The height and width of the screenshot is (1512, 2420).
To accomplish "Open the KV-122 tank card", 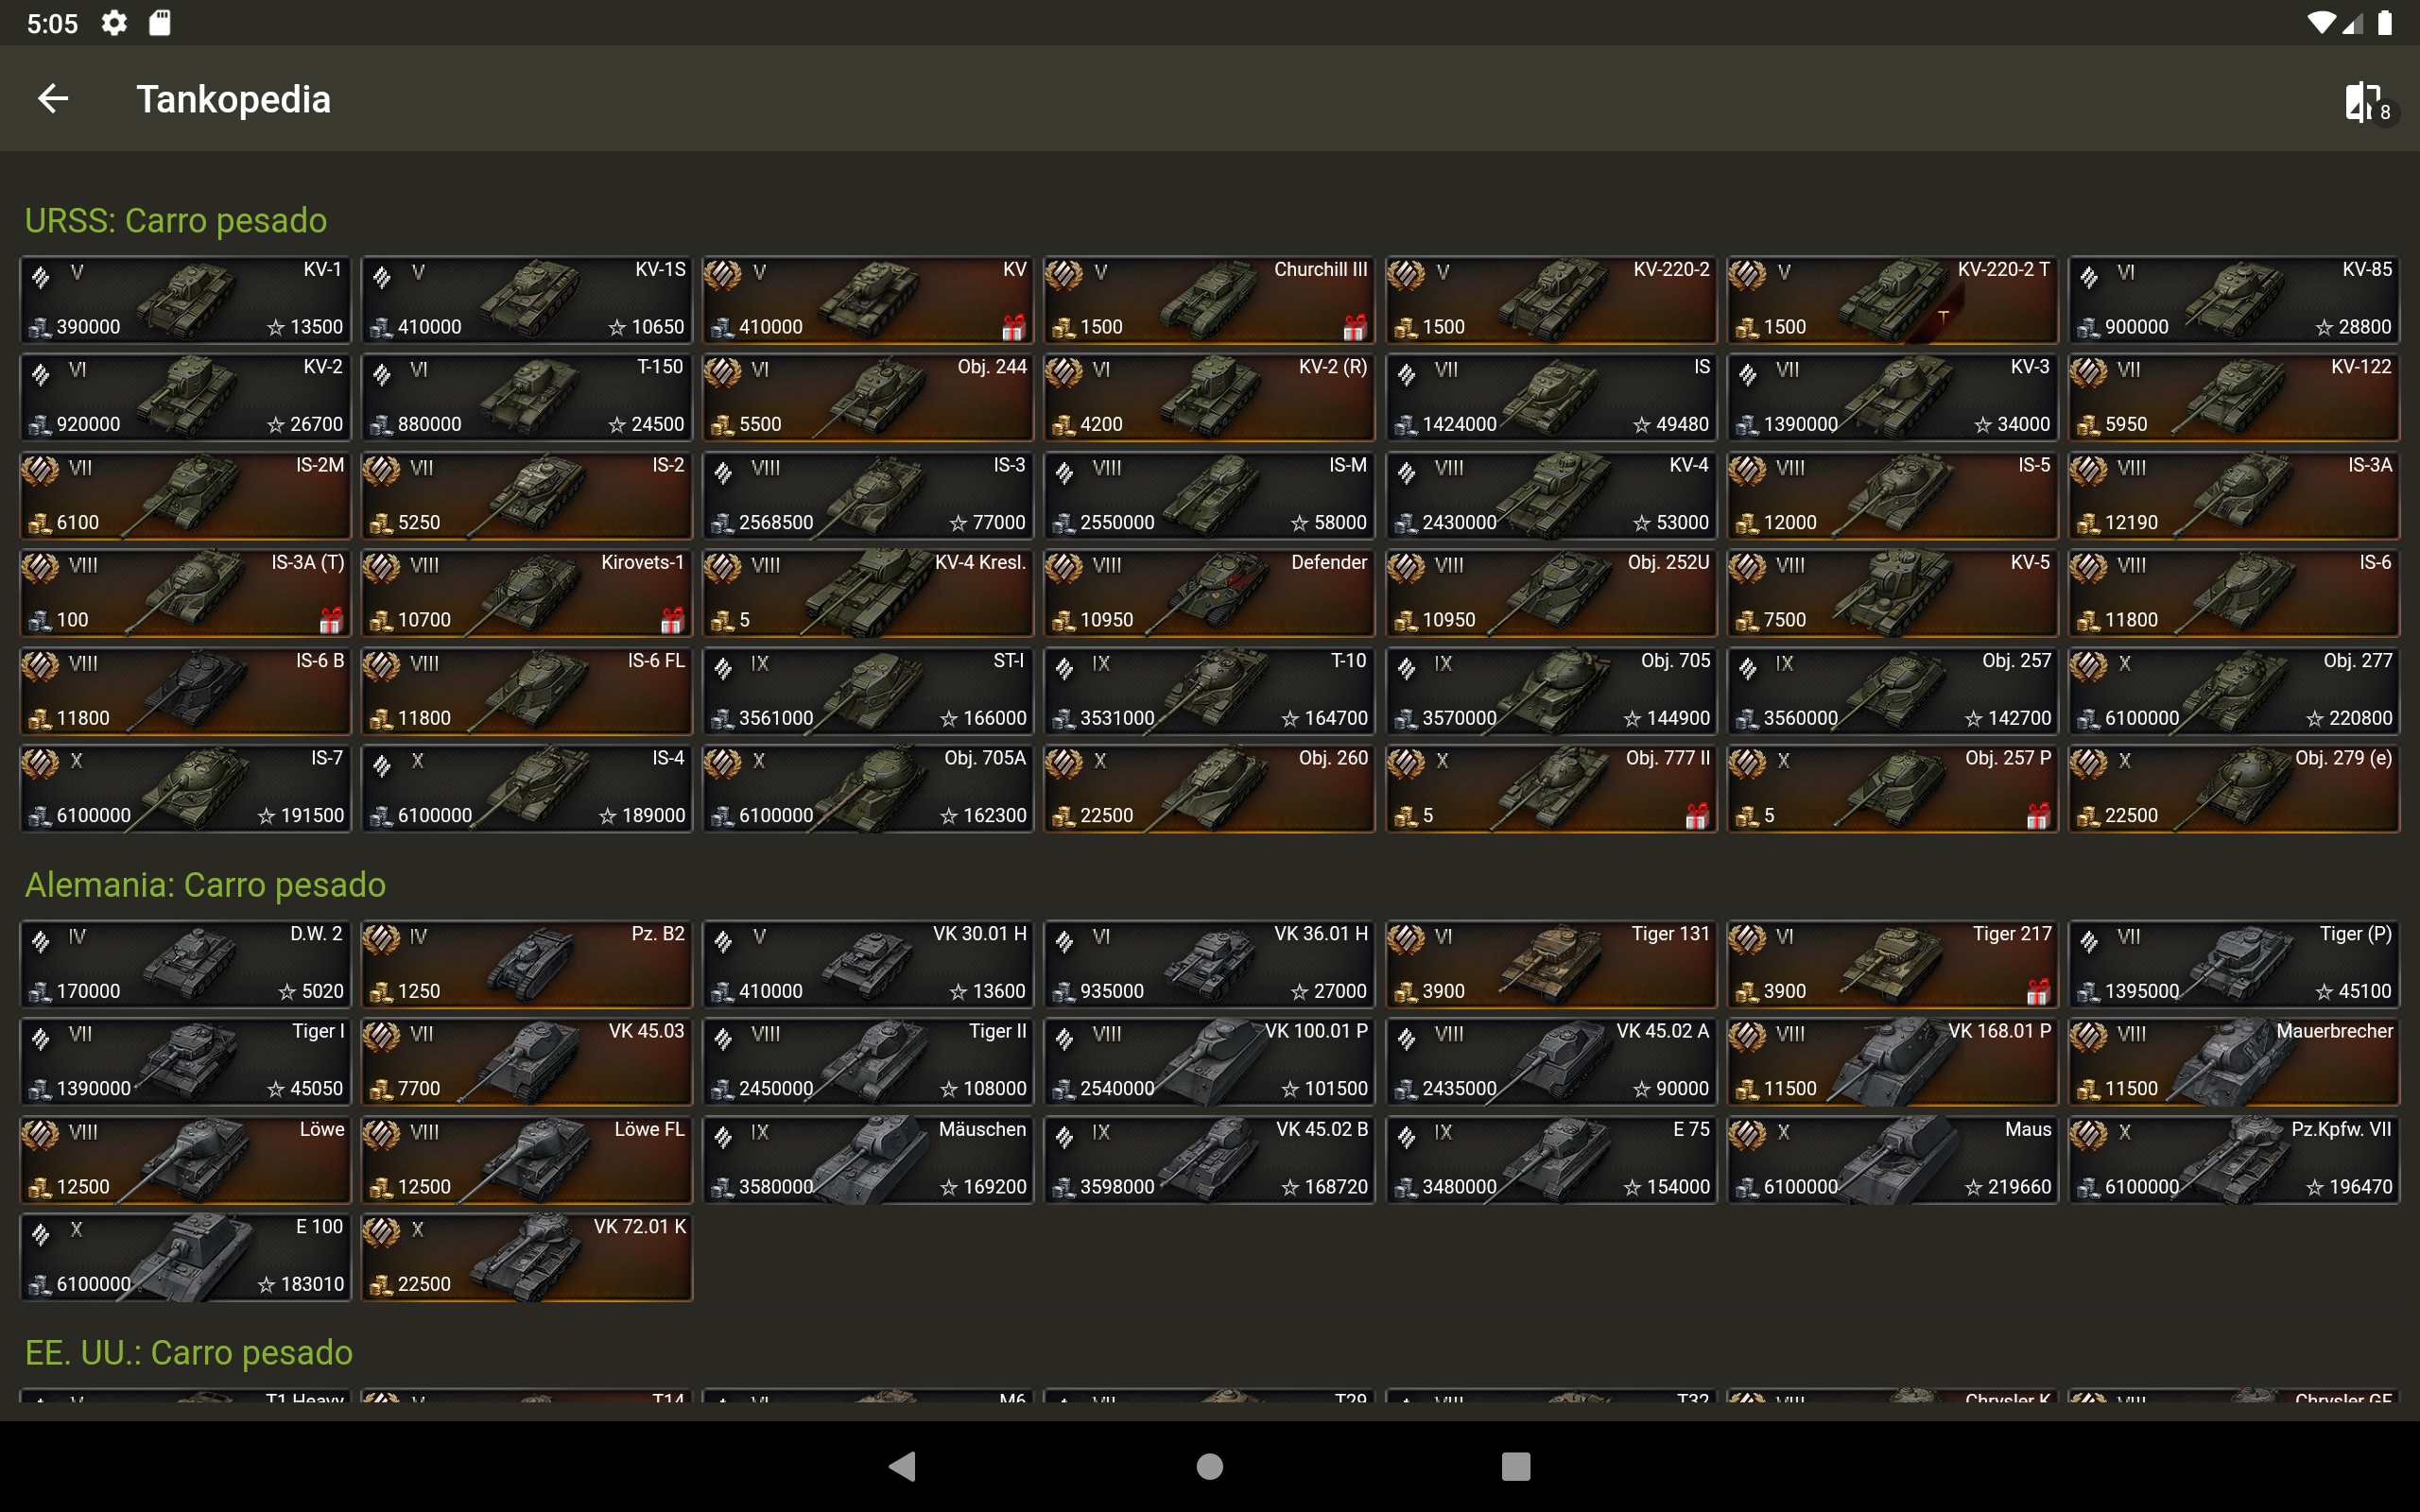I will pyautogui.click(x=2234, y=397).
